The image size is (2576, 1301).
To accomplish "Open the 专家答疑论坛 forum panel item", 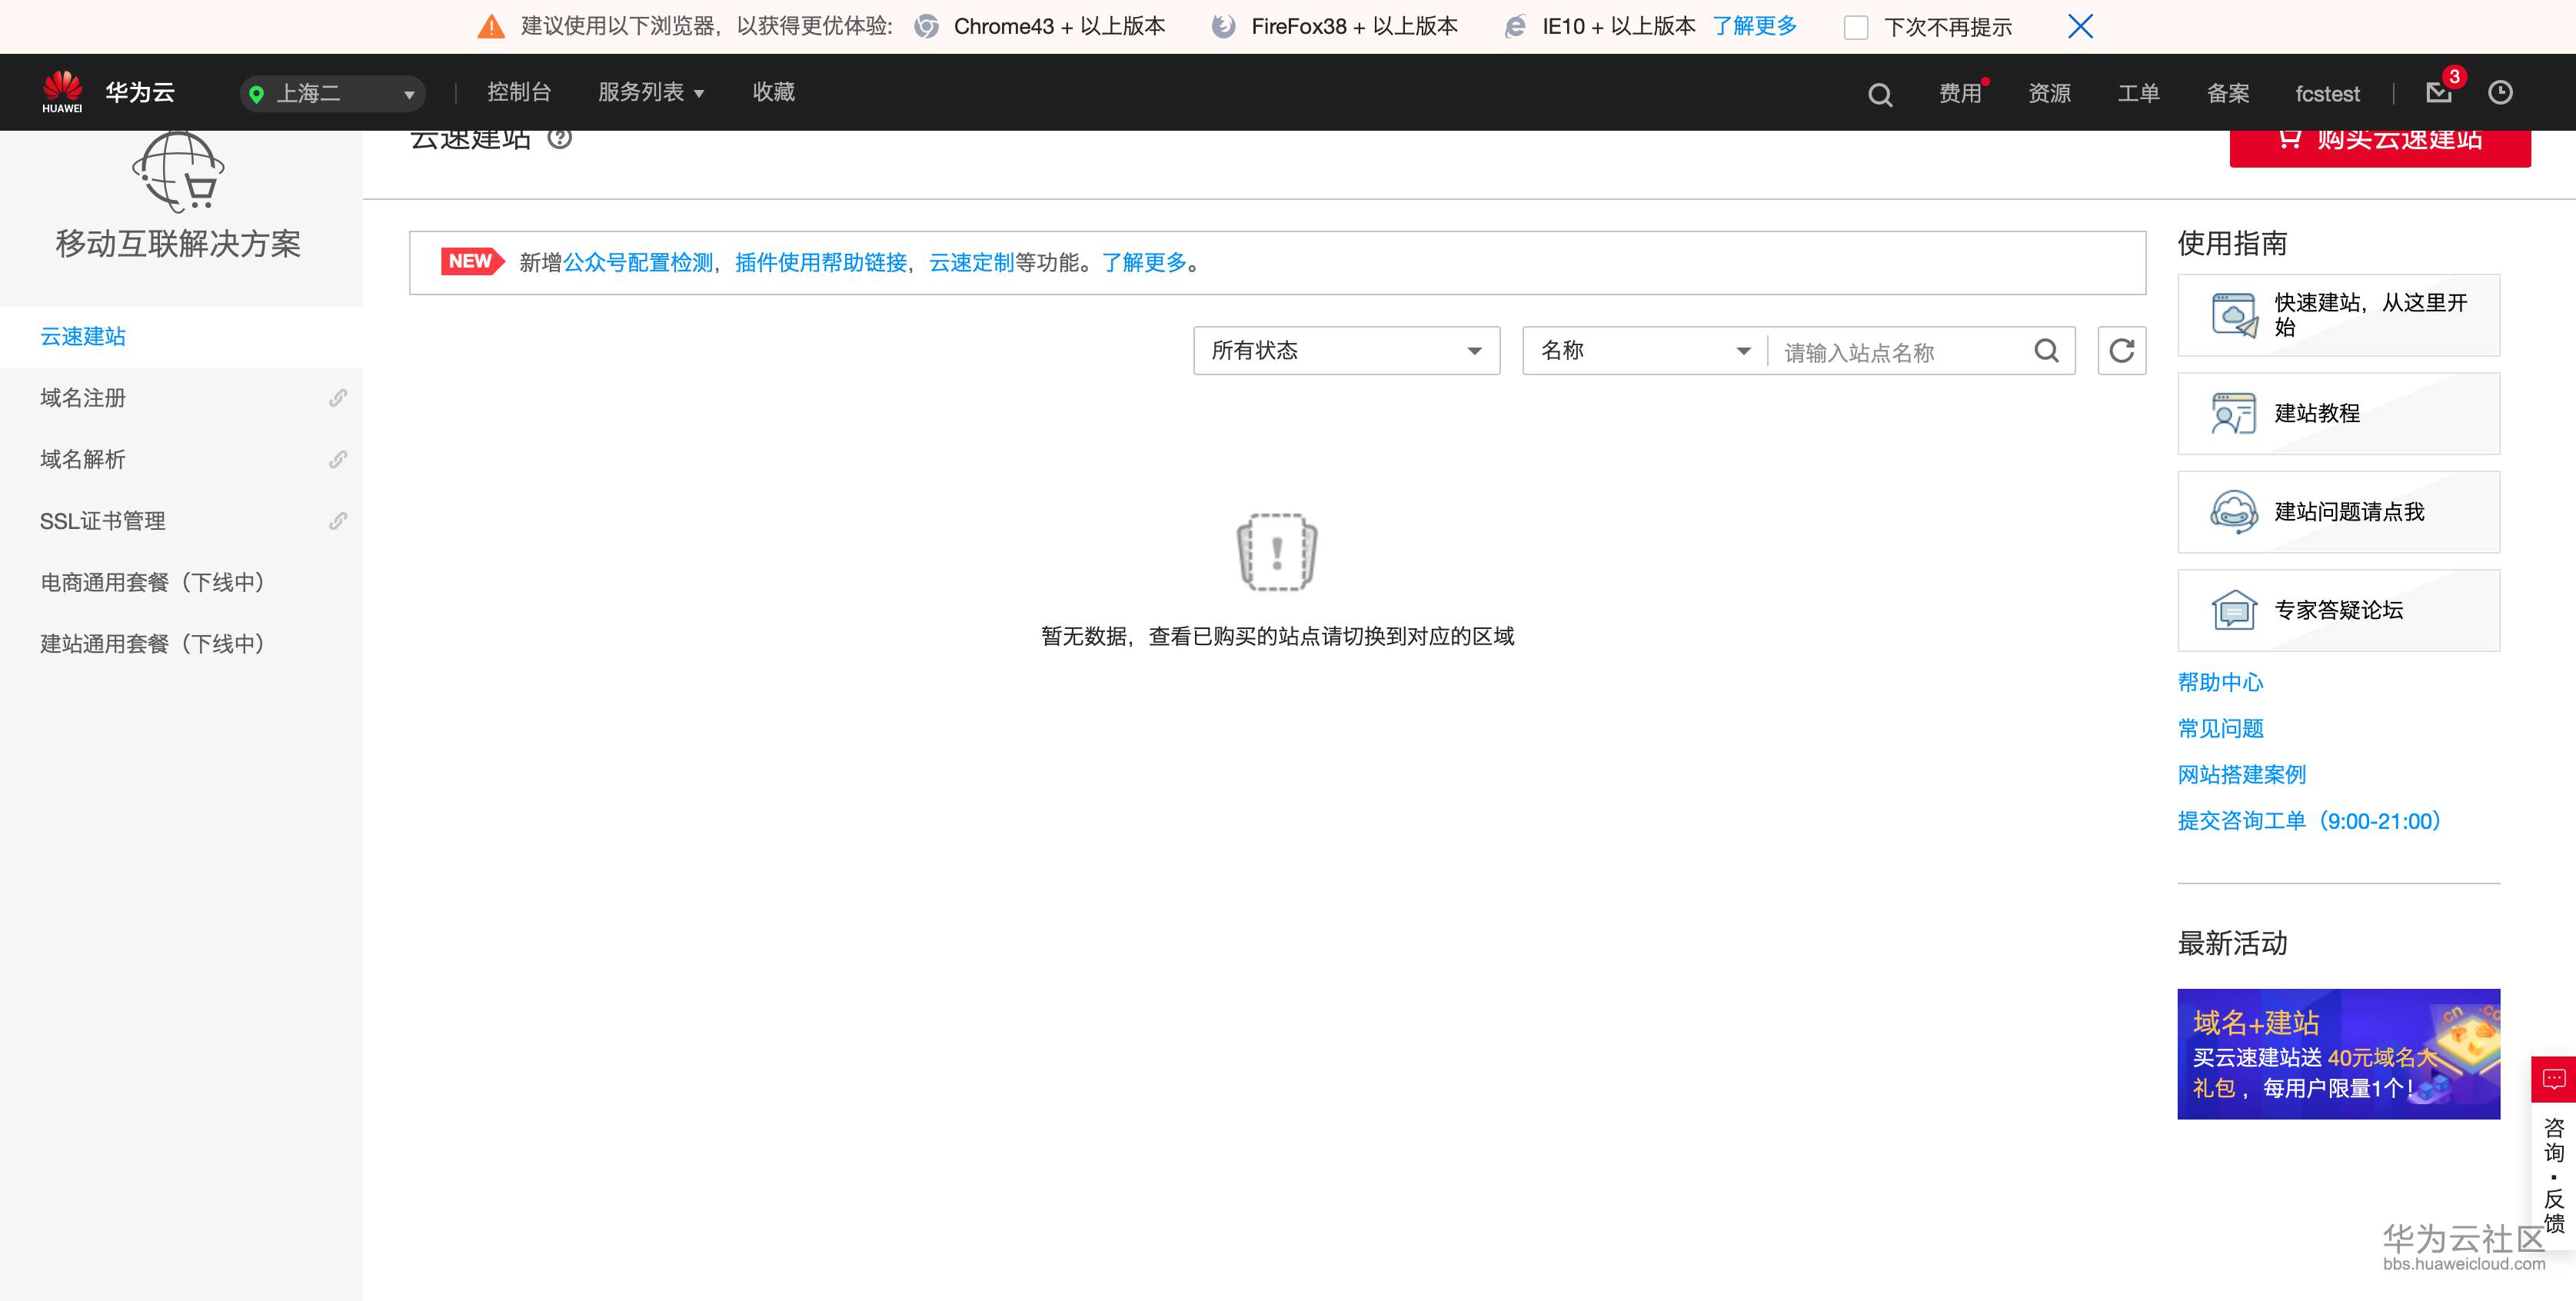I will [x=2337, y=610].
